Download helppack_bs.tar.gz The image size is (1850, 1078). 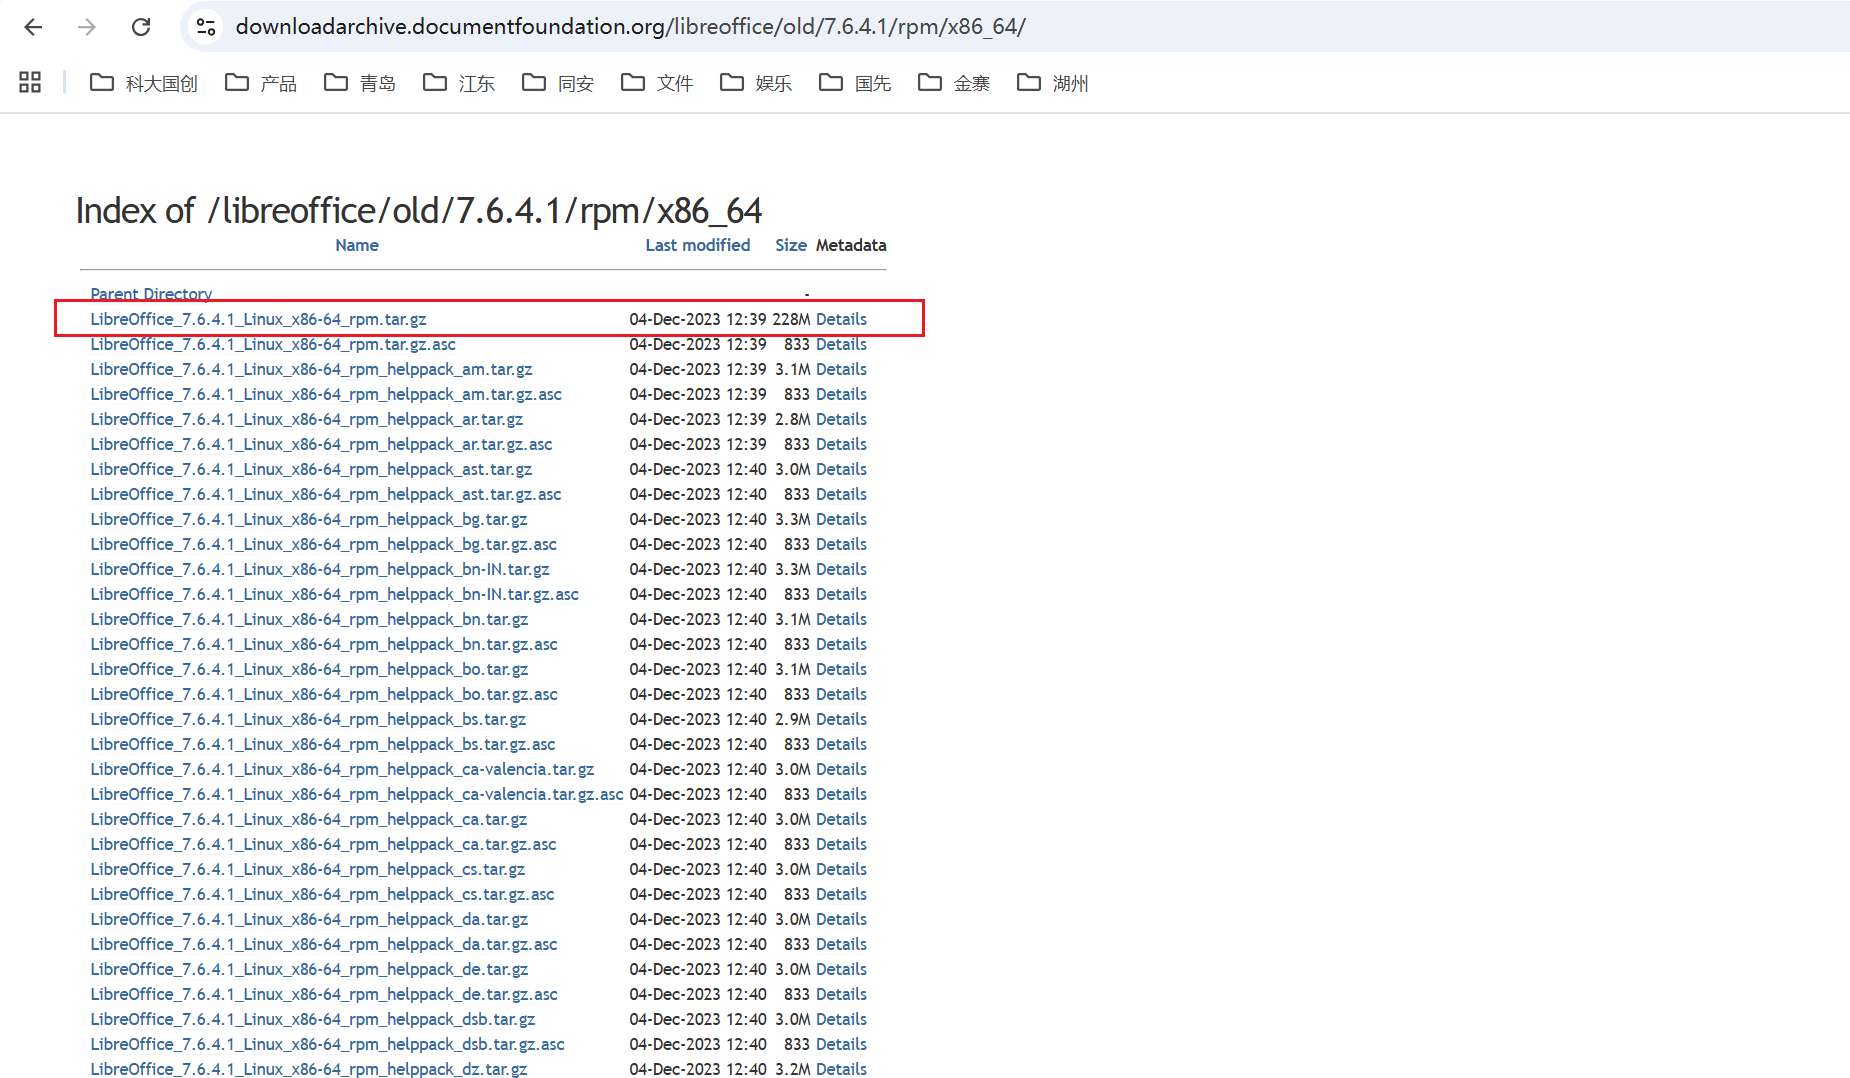(x=308, y=719)
